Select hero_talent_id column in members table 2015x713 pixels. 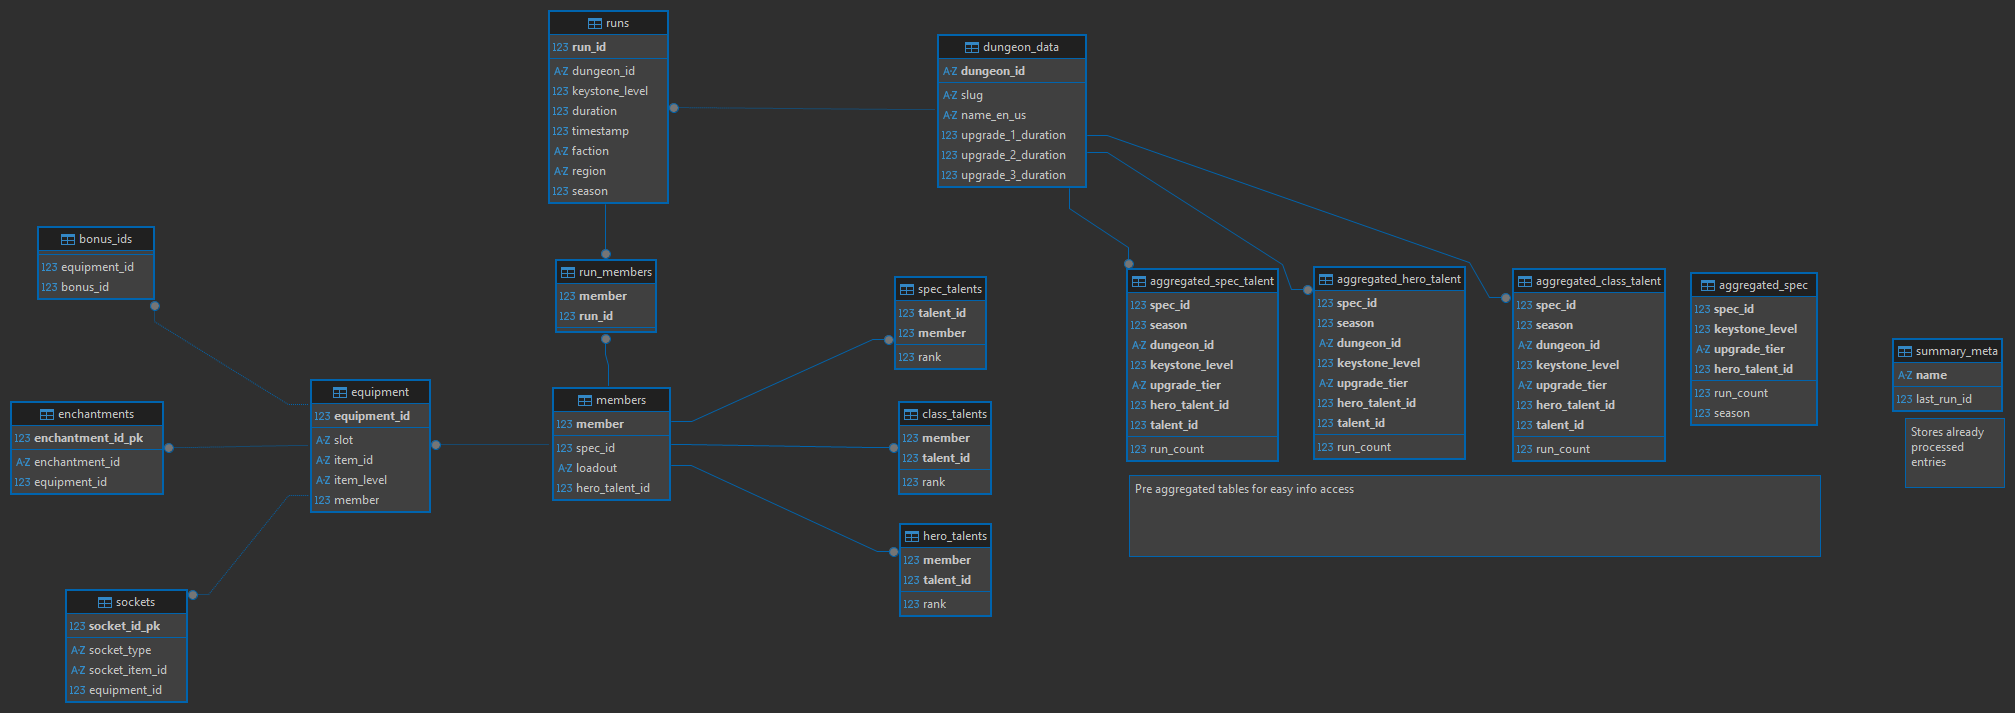coord(611,488)
